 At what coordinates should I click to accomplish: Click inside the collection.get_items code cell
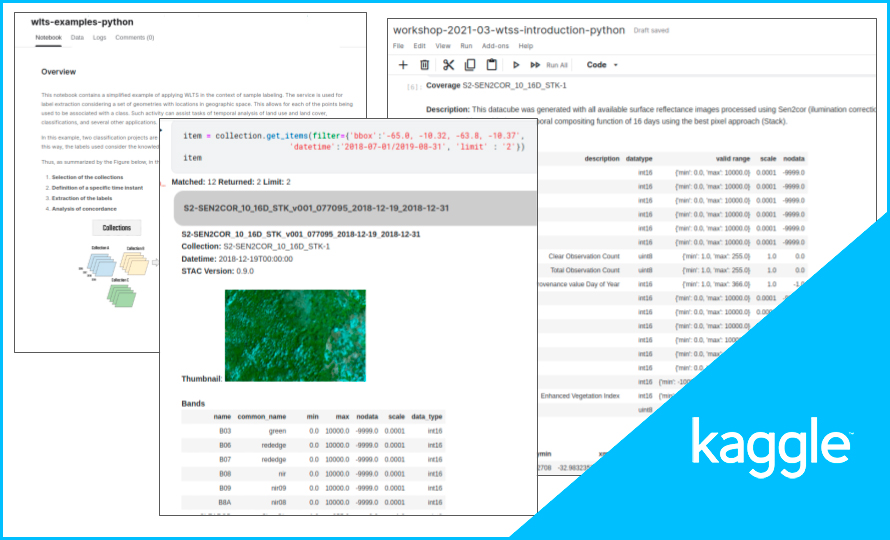(x=353, y=146)
